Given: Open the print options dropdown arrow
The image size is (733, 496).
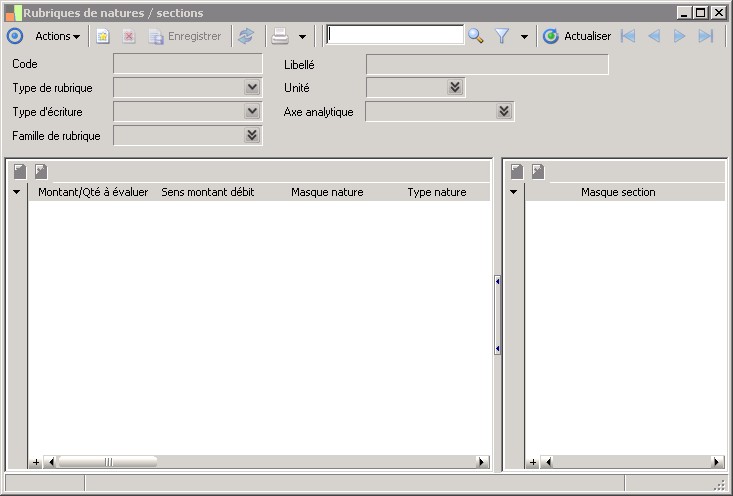Looking at the screenshot, I should pos(302,36).
